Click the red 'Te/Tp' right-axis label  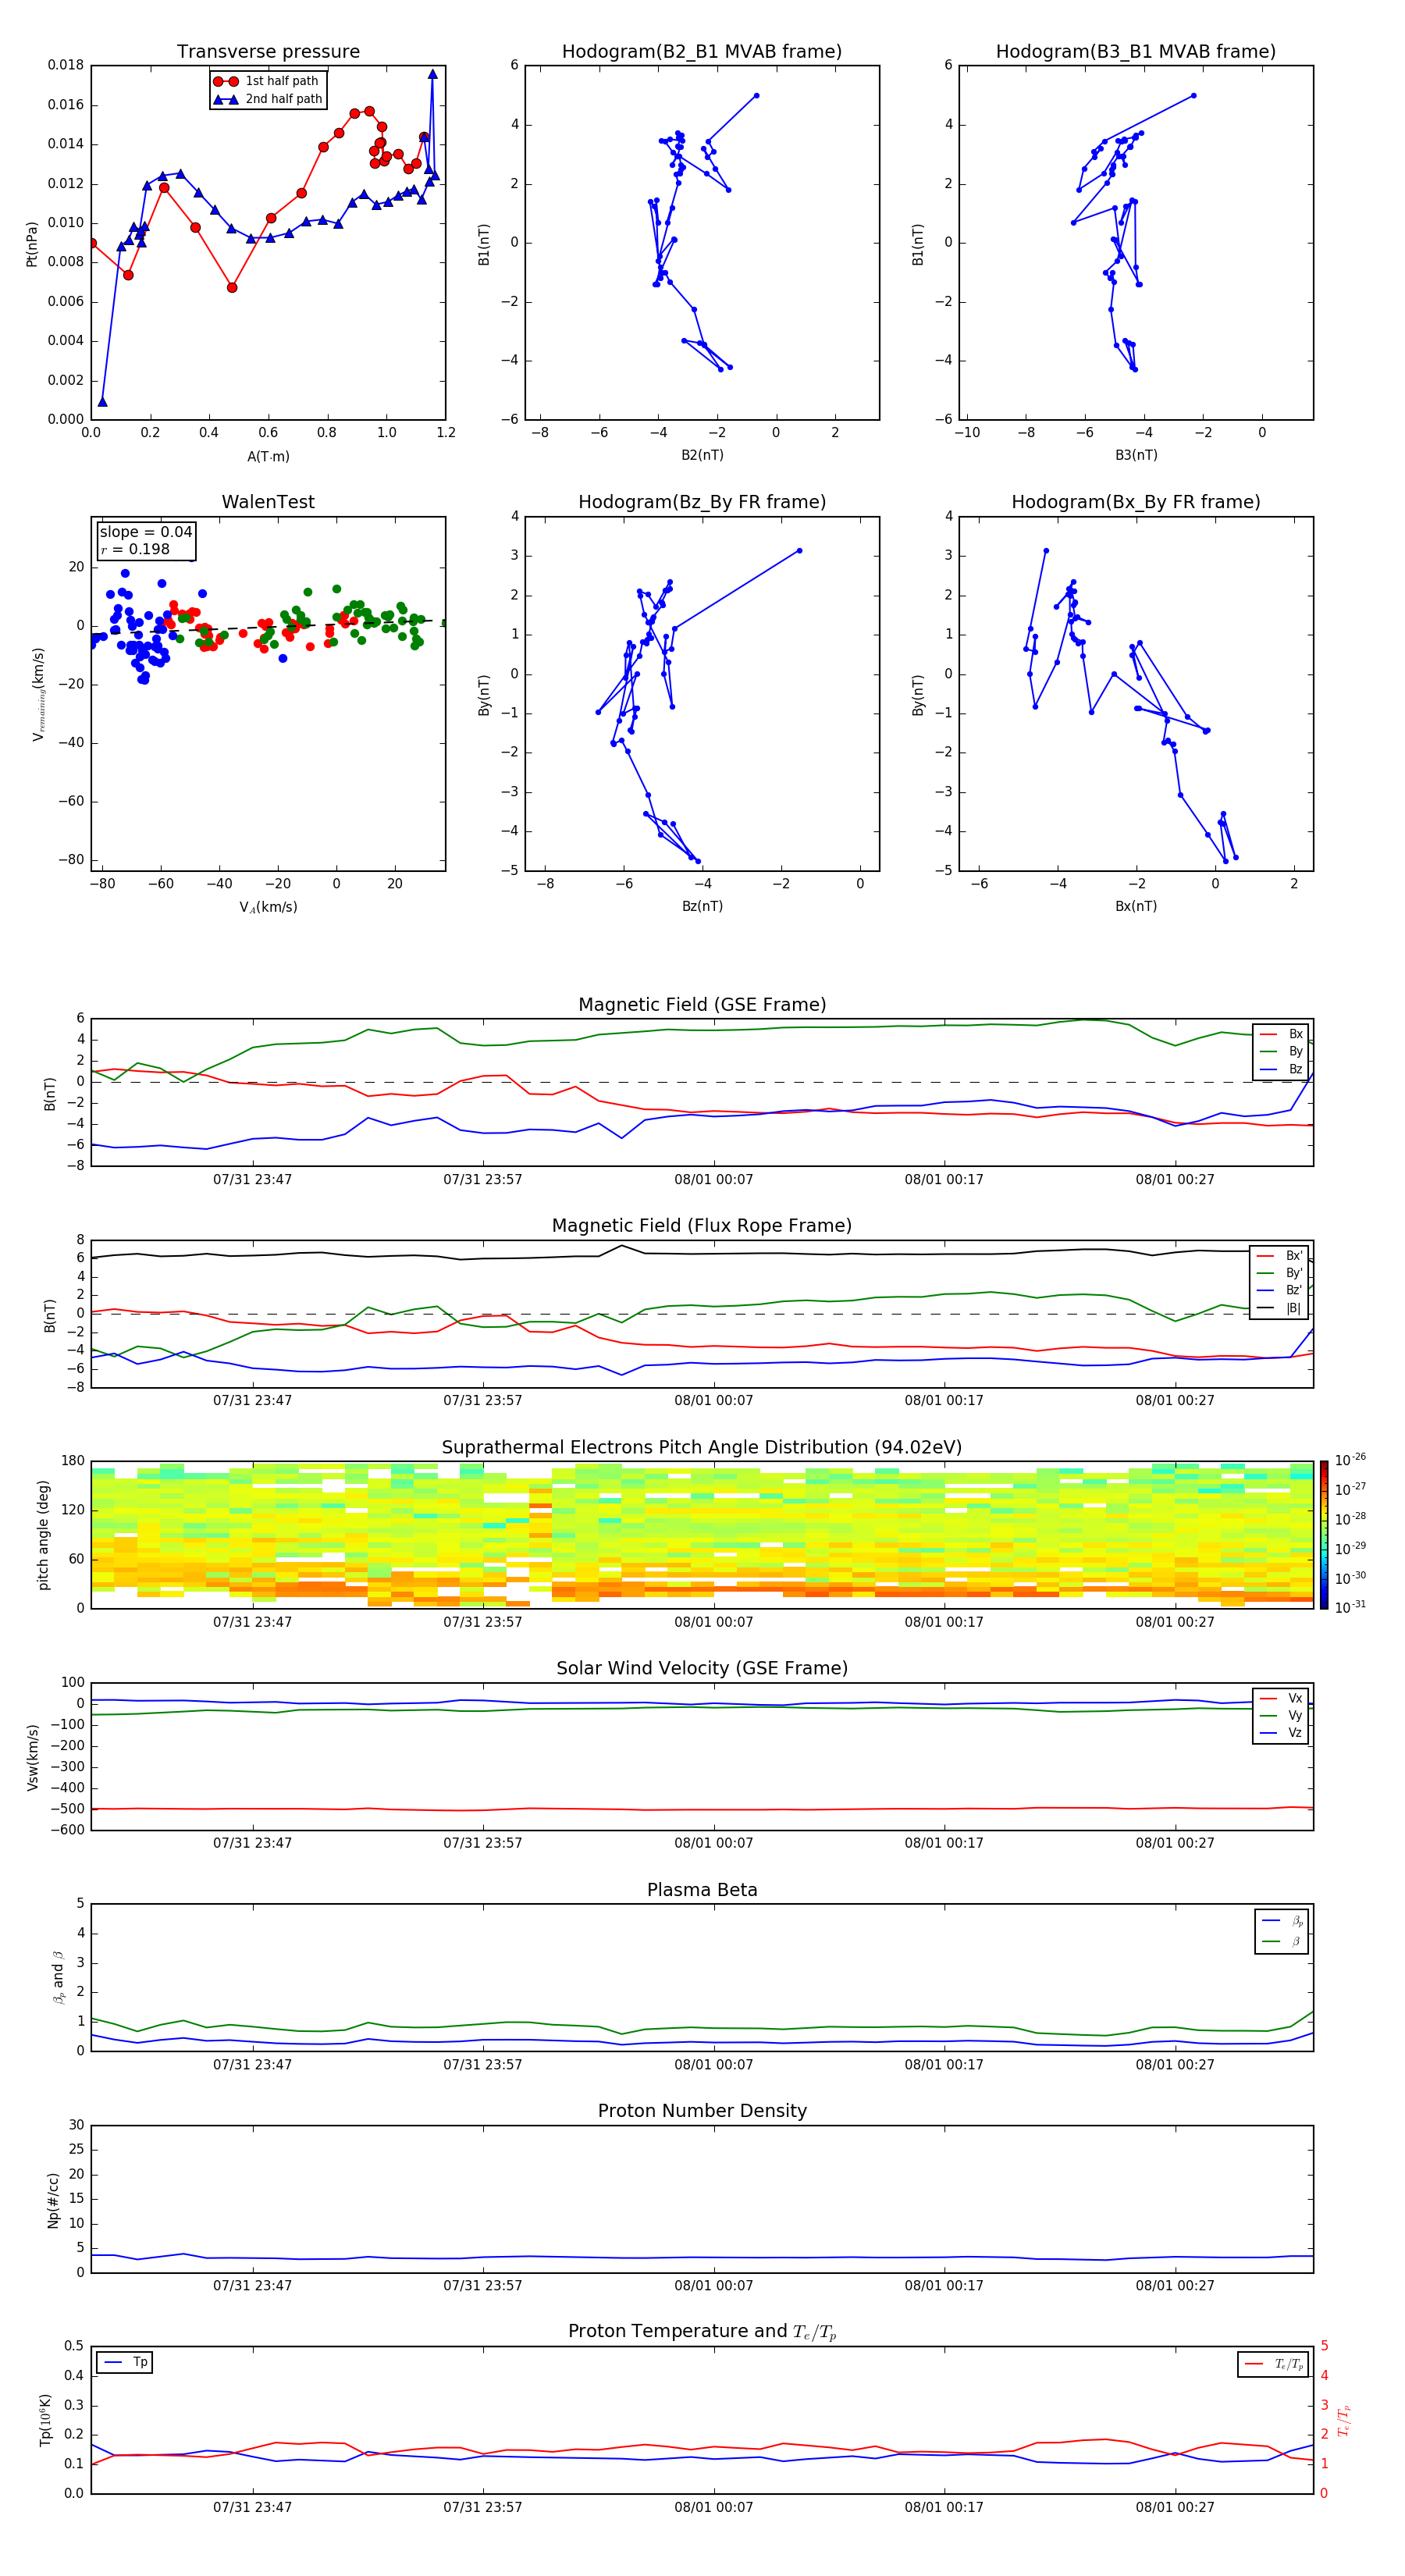1344,2420
